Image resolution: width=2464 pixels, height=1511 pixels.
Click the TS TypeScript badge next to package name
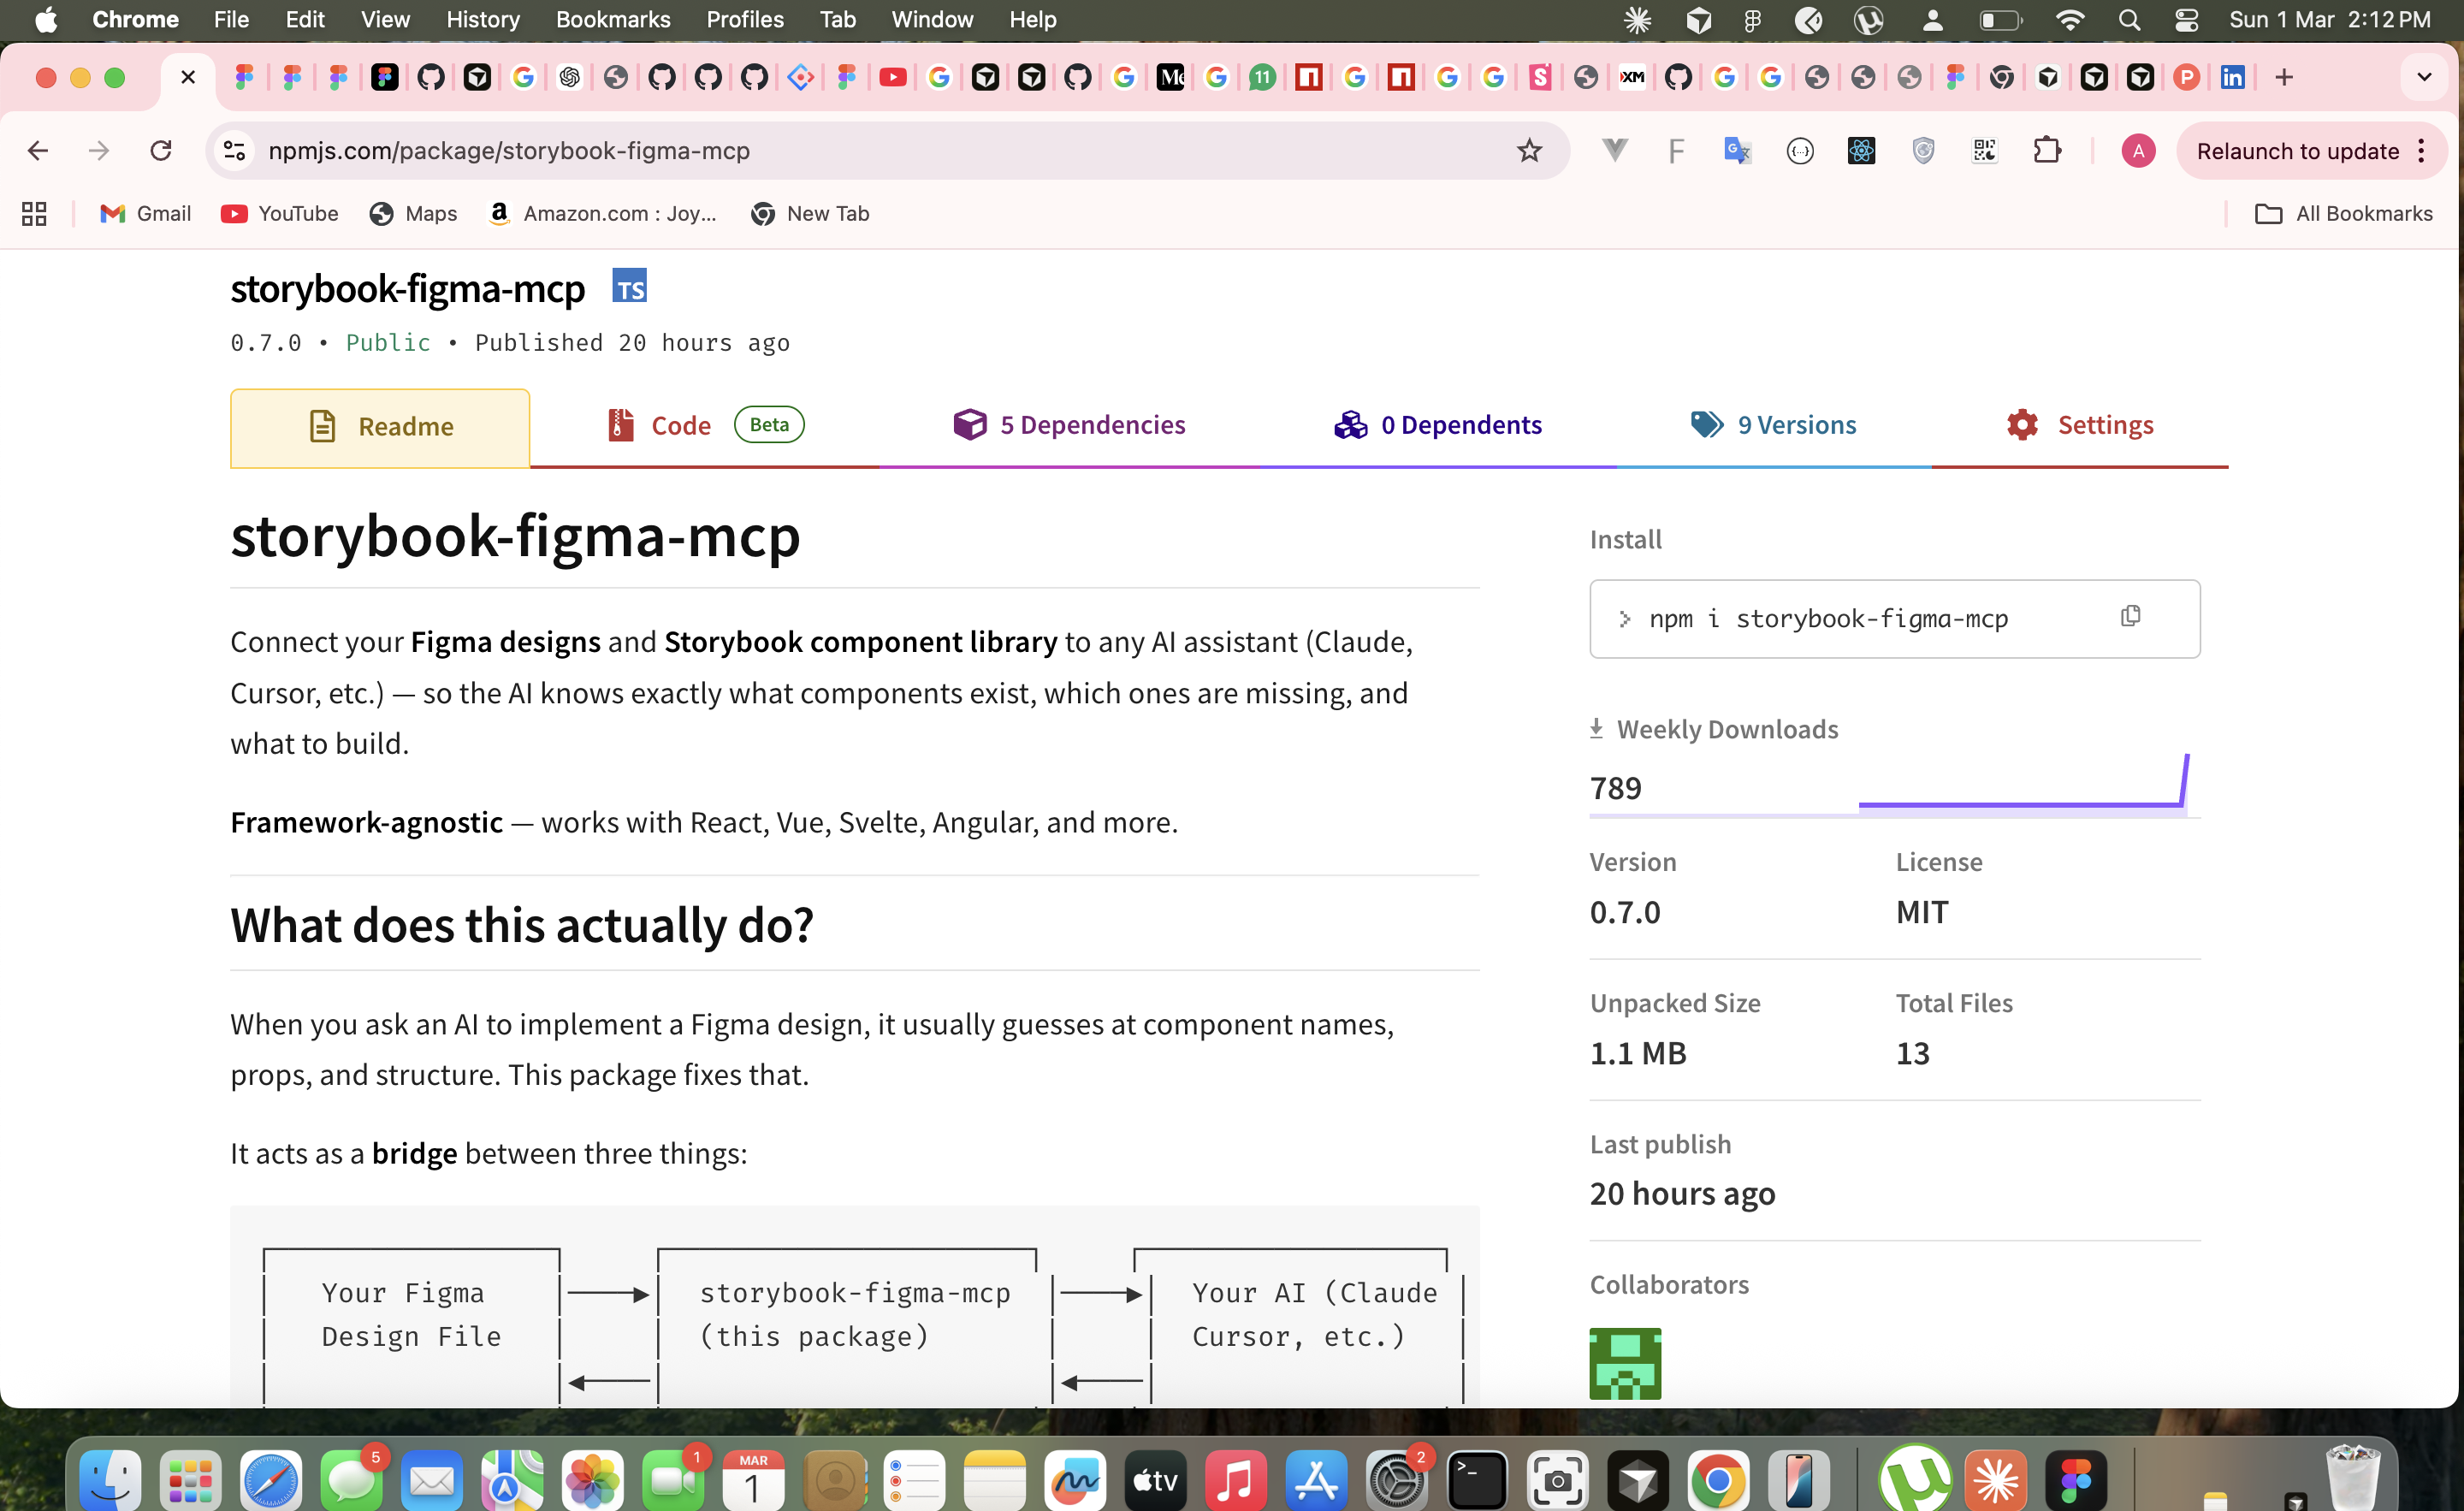pyautogui.click(x=630, y=287)
